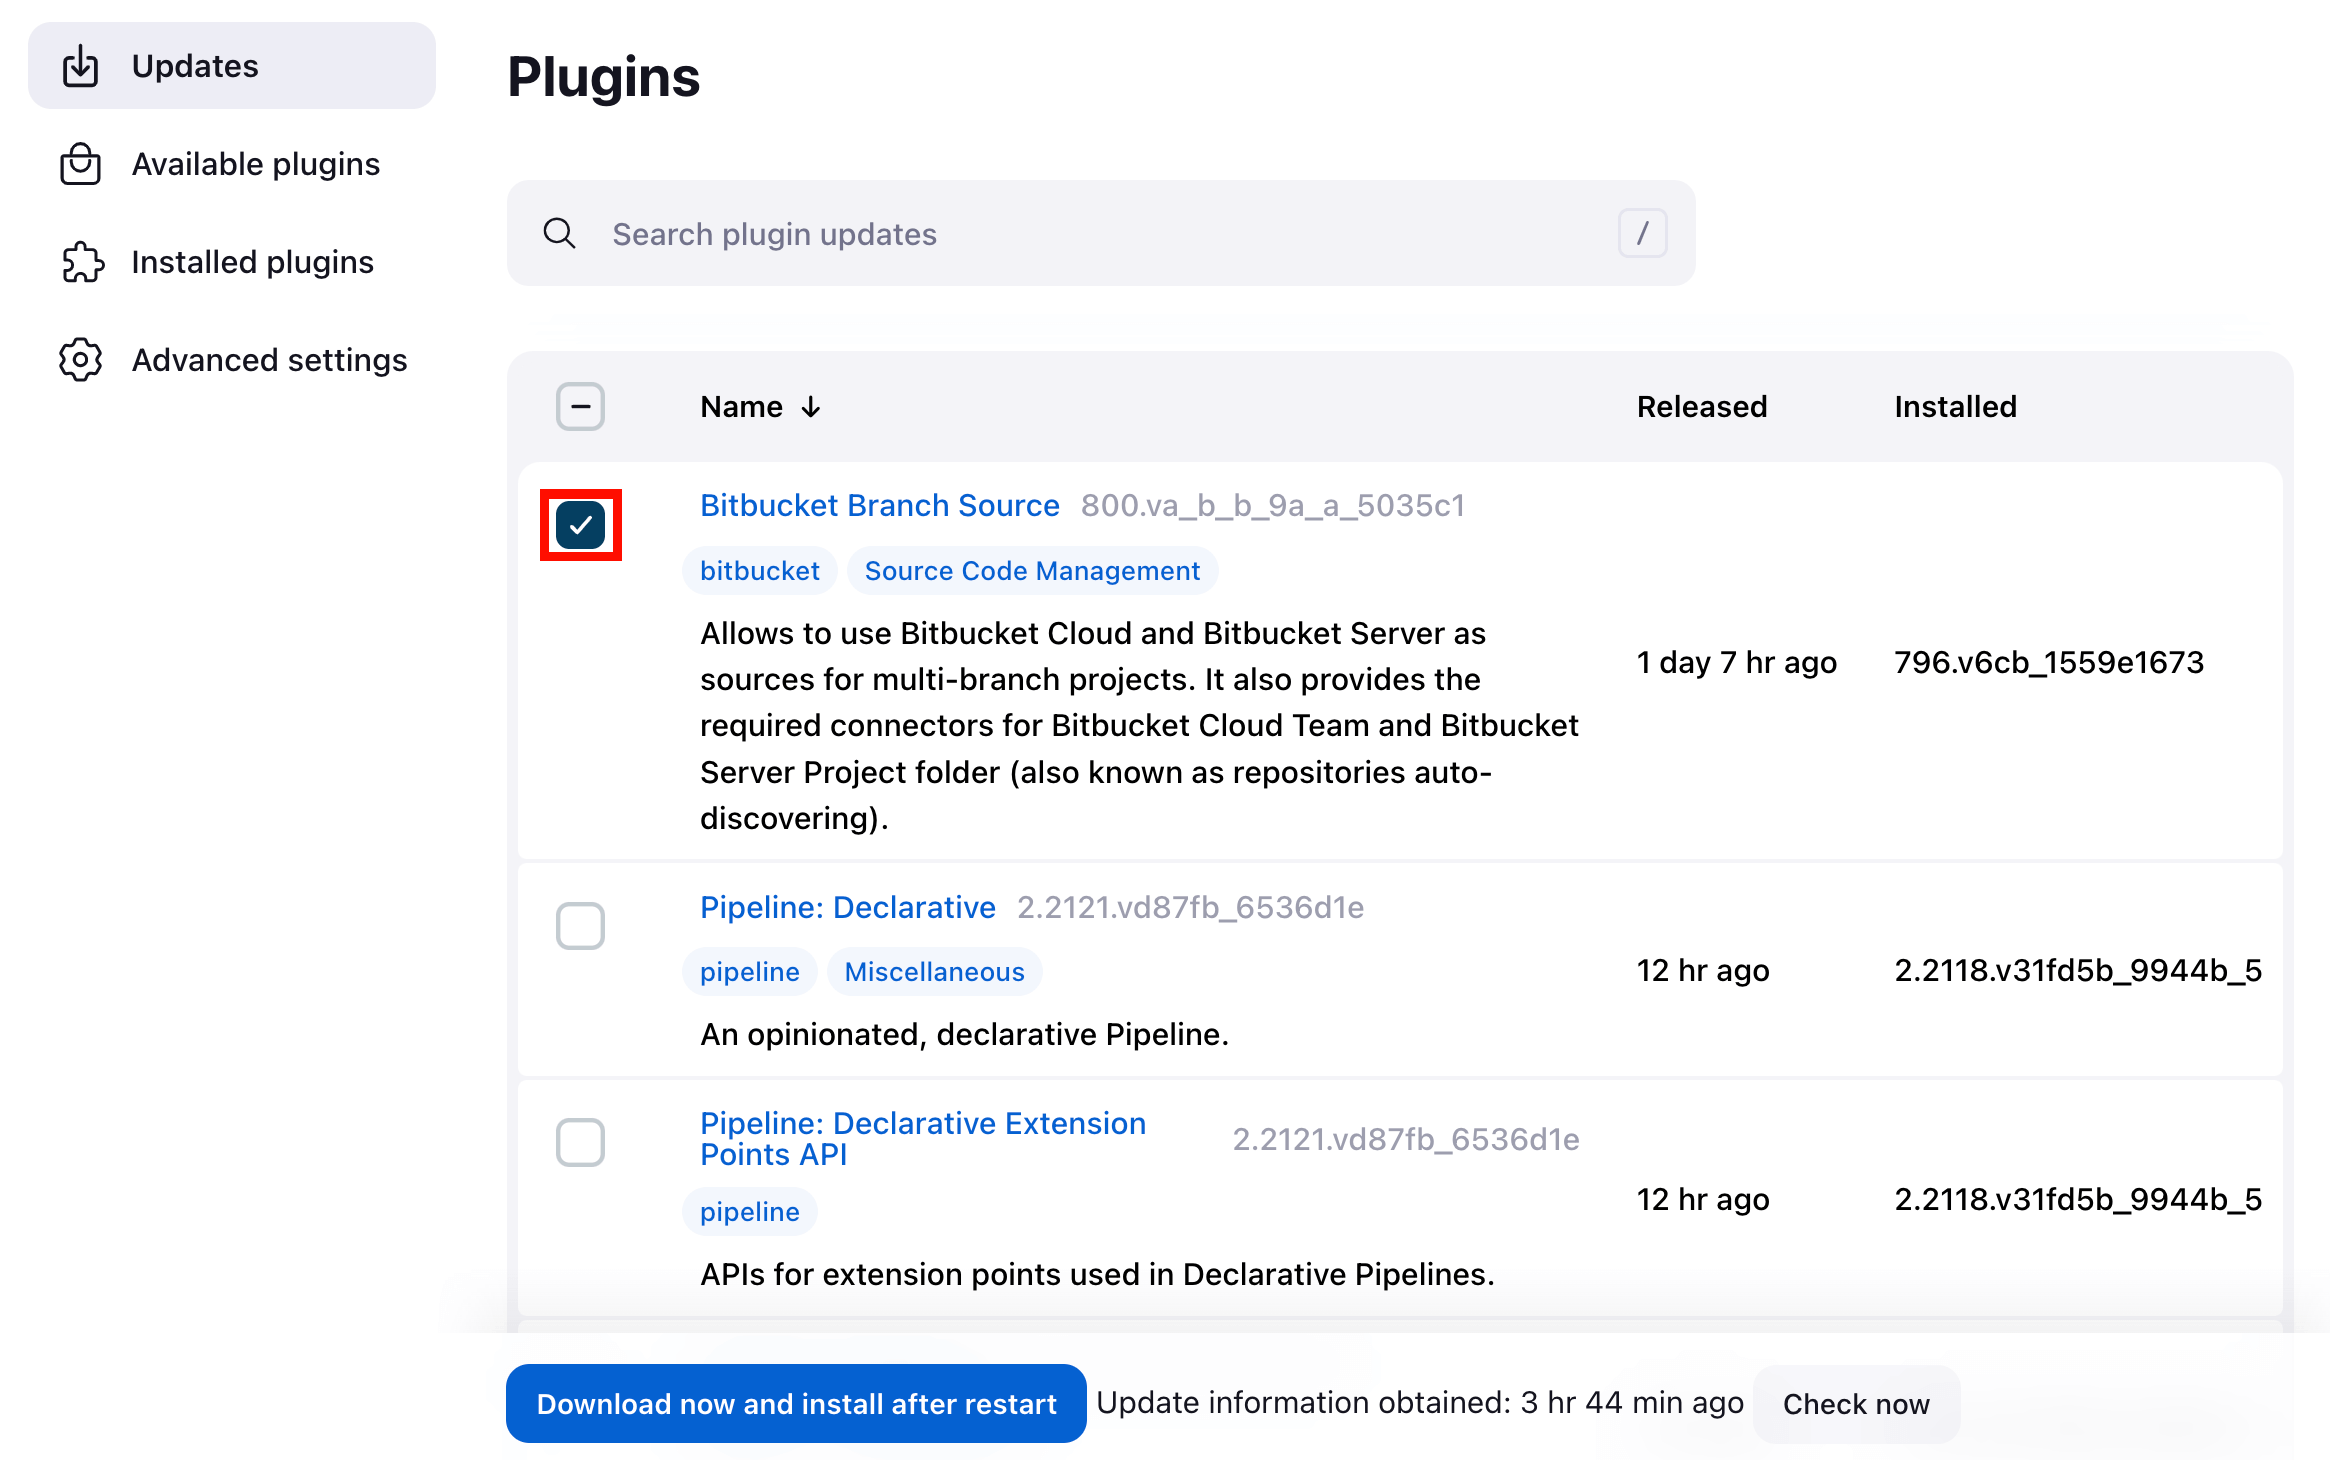The height and width of the screenshot is (1460, 2330).
Task: Click the bitbucket tag label
Action: point(760,570)
